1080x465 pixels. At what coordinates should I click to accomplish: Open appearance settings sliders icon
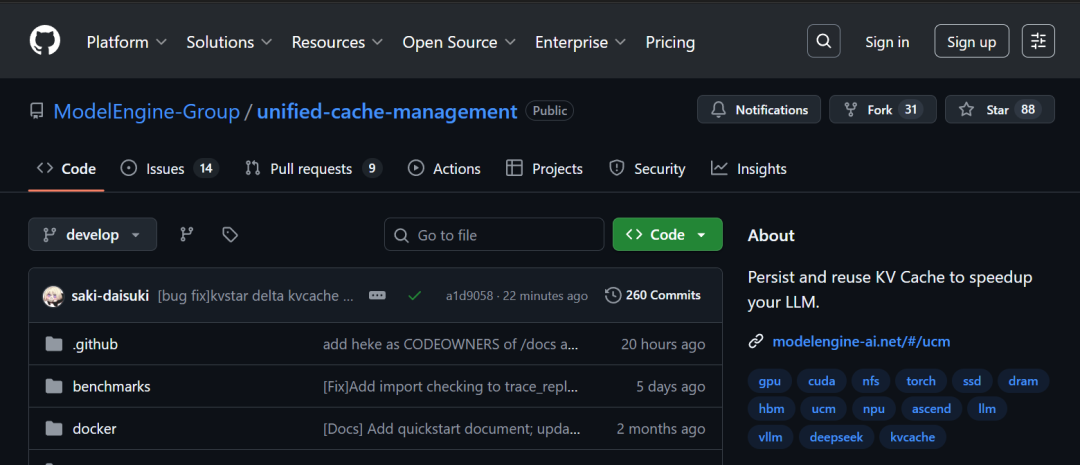coord(1038,41)
